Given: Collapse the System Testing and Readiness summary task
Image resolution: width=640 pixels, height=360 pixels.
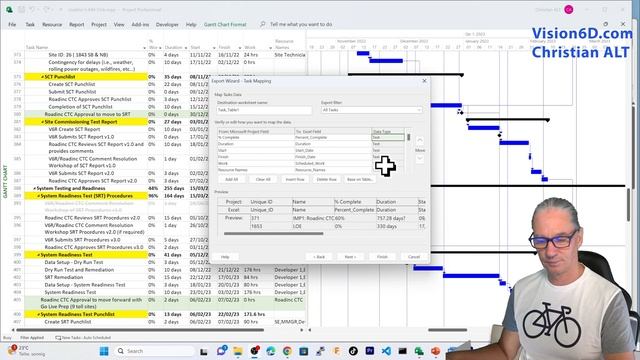Looking at the screenshot, I should pyautogui.click(x=35, y=189).
